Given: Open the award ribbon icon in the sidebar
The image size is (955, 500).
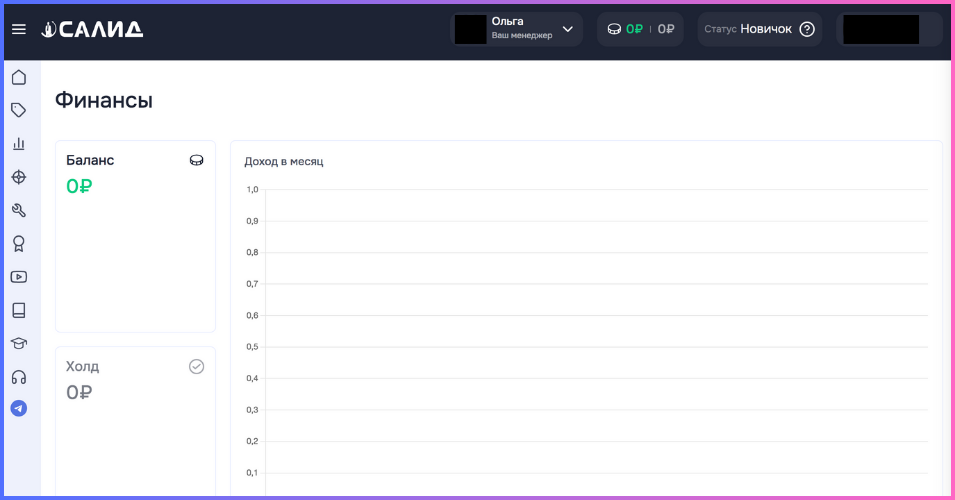Looking at the screenshot, I should [19, 244].
